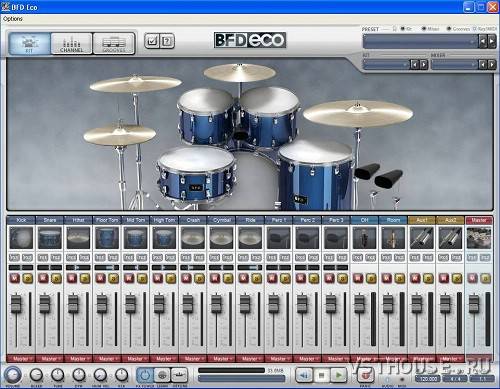The width and height of the screenshot is (500, 389).
Task: Click the floor tom in kit view
Action: (315, 175)
